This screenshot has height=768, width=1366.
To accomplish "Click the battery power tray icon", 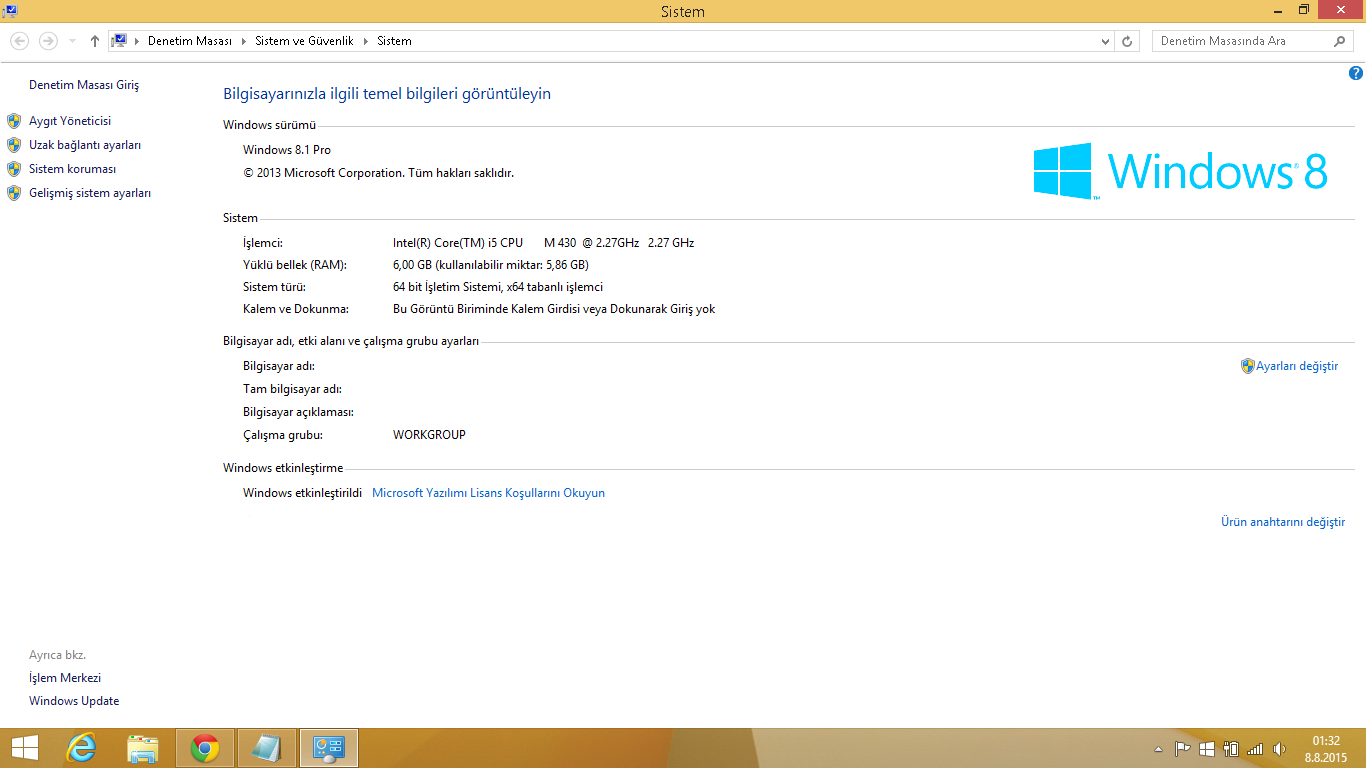I will click(x=1231, y=748).
